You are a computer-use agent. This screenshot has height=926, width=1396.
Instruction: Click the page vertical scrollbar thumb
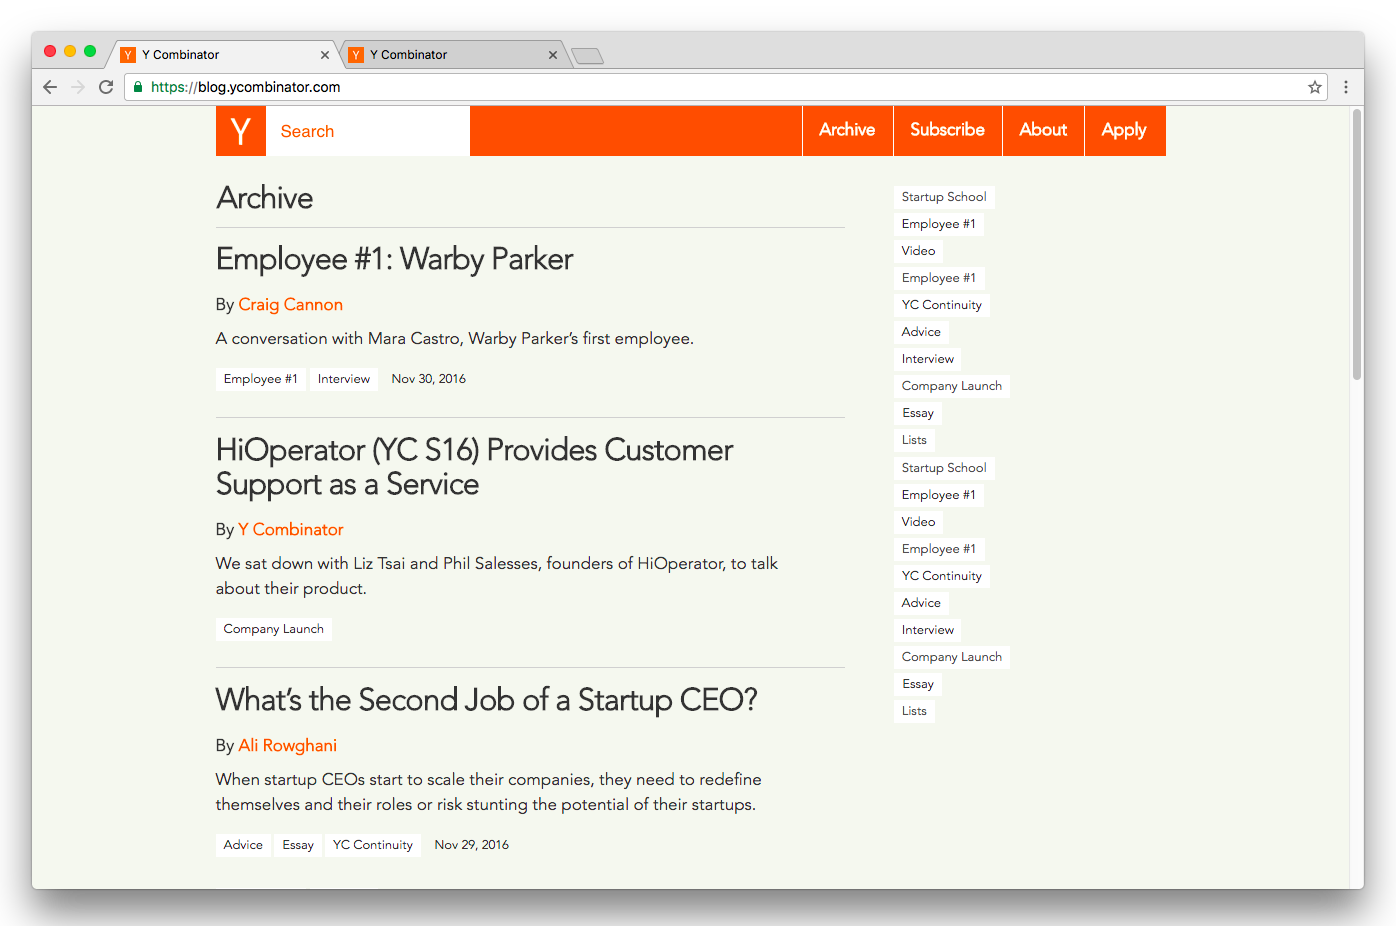(x=1357, y=245)
